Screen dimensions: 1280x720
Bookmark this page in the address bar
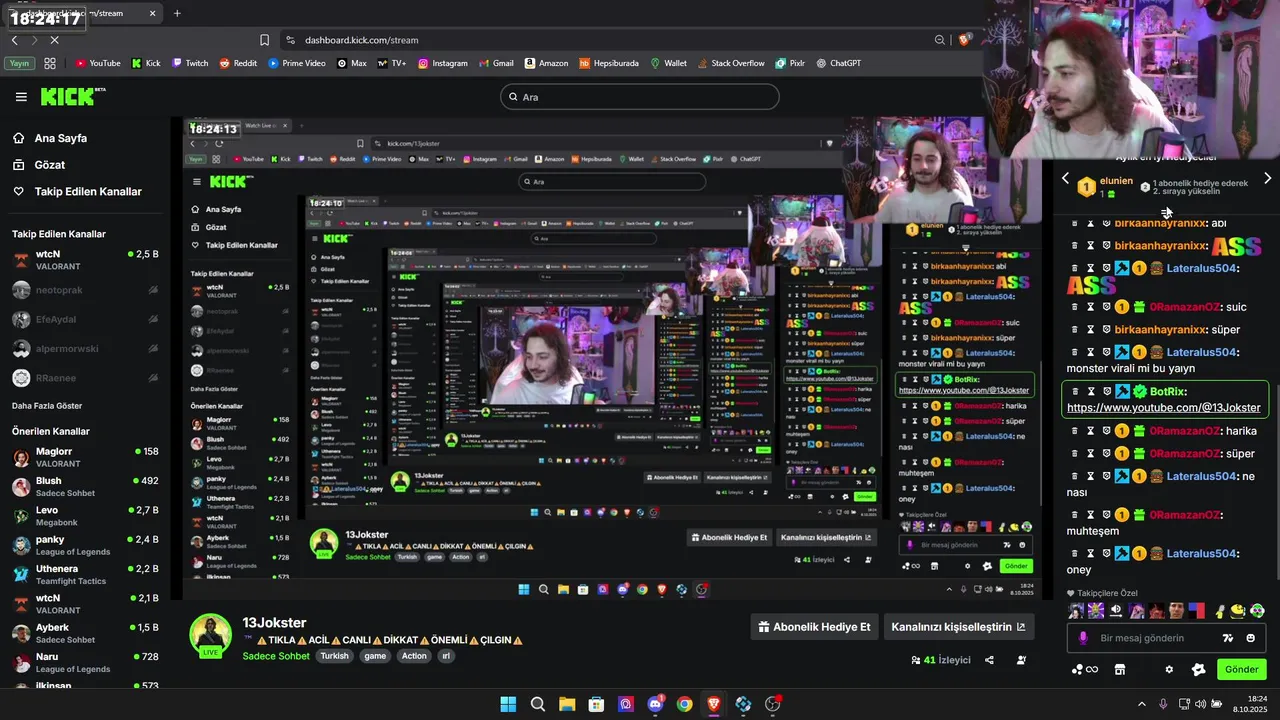click(264, 40)
